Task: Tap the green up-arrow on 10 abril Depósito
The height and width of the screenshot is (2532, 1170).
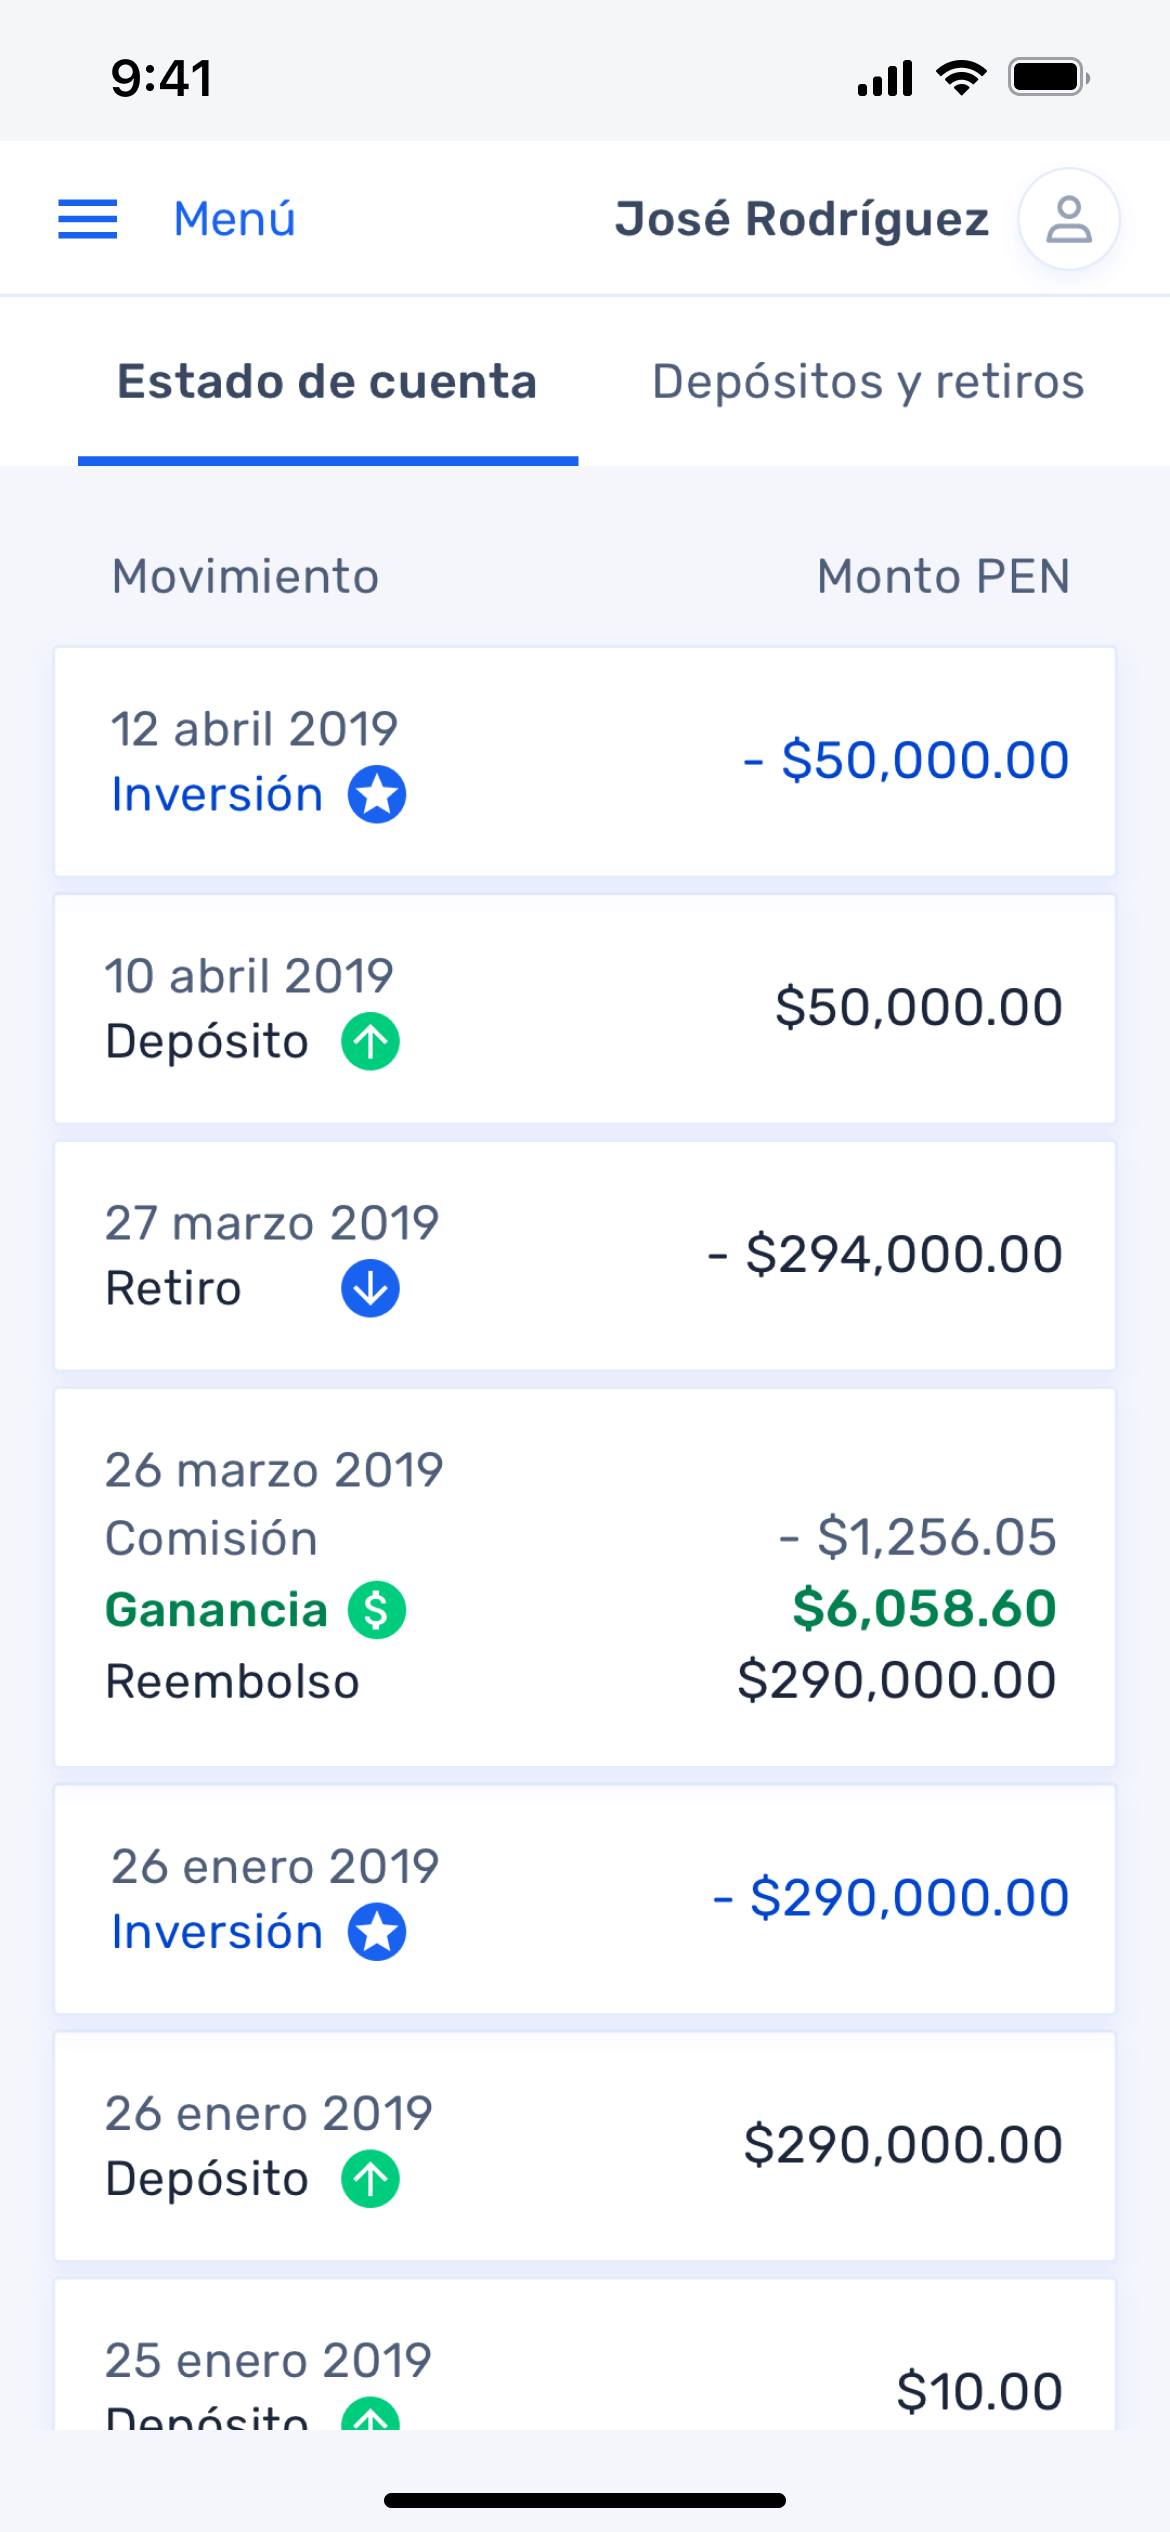Action: (x=371, y=1042)
